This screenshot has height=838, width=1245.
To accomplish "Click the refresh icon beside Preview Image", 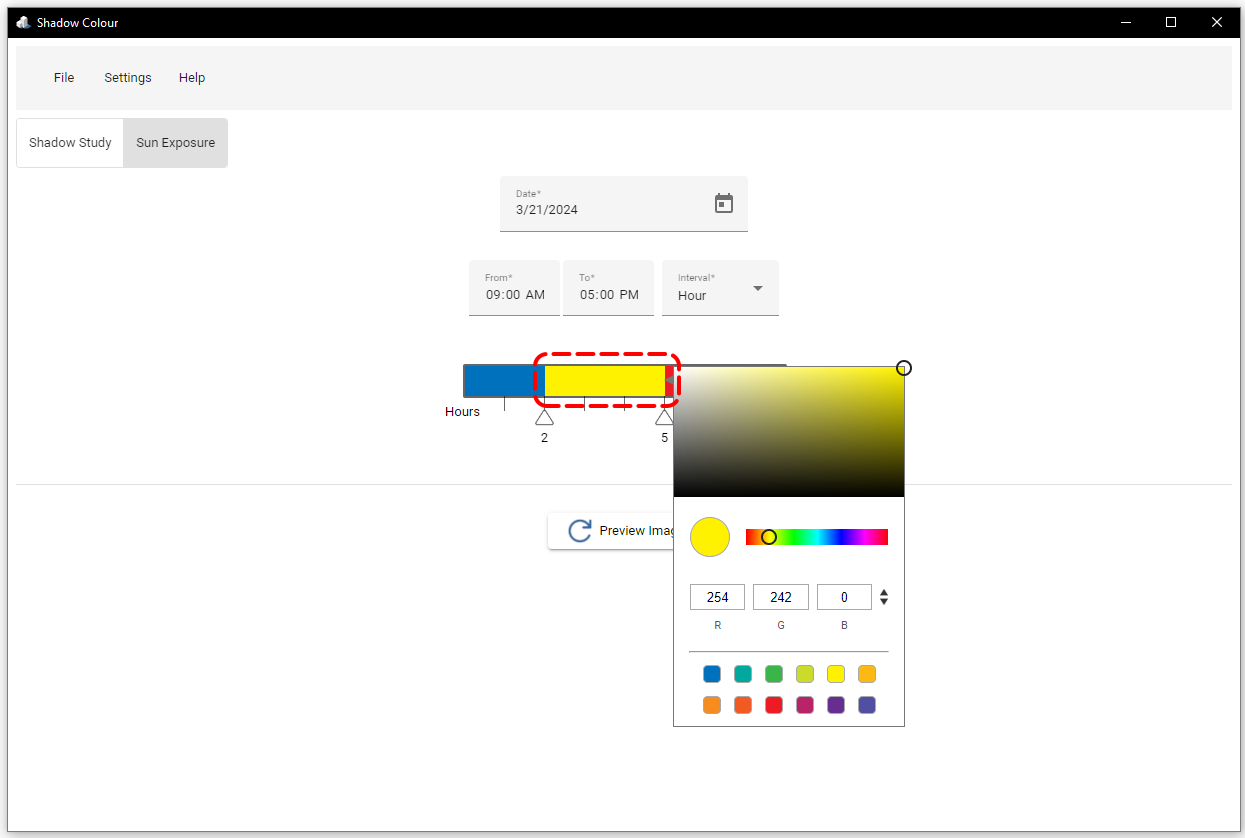I will [x=580, y=530].
